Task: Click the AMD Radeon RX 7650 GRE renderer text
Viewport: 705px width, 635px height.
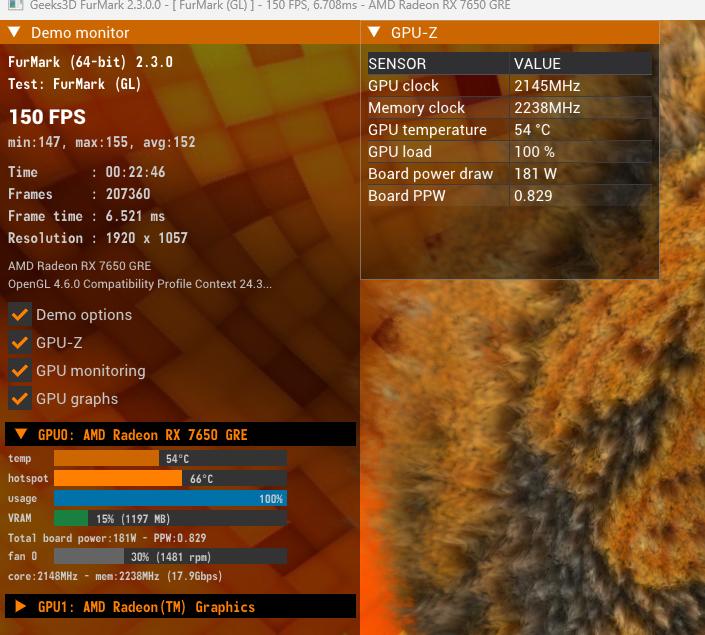Action: click(x=80, y=266)
